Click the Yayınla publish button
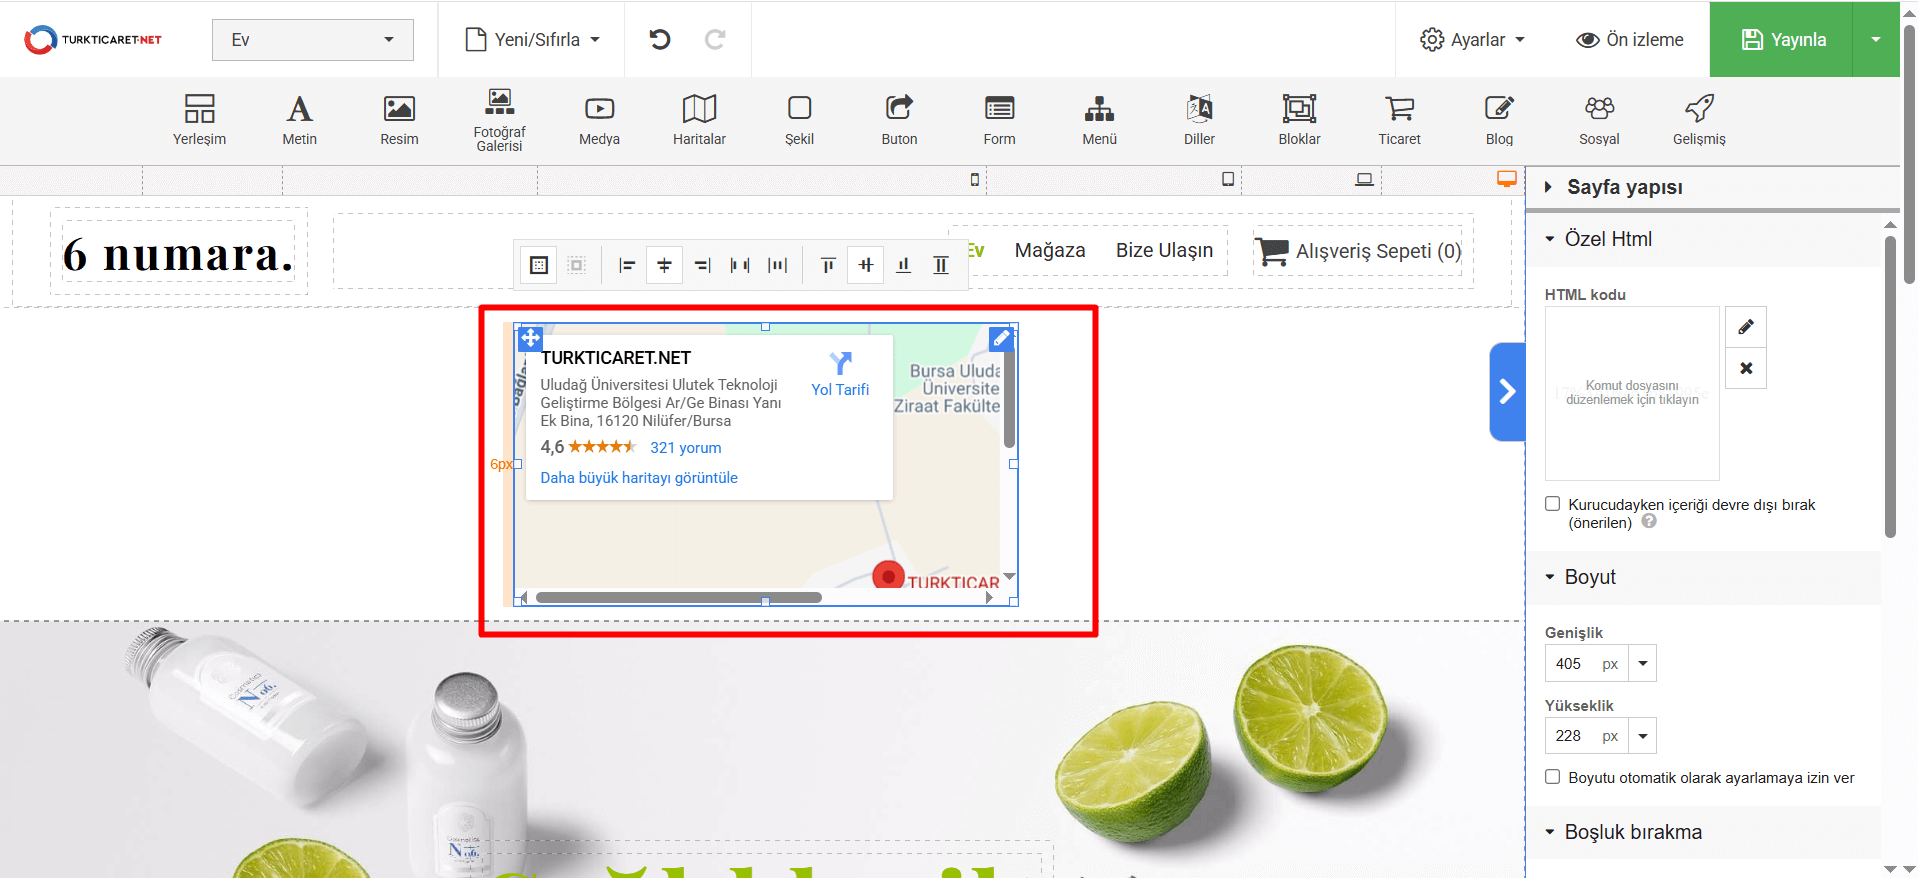The image size is (1918, 878). [x=1781, y=39]
